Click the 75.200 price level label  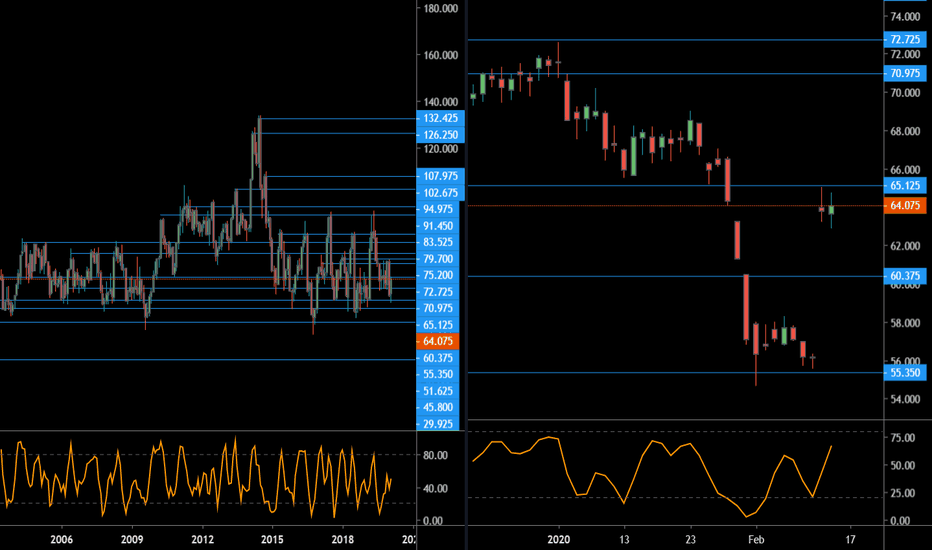[438, 275]
